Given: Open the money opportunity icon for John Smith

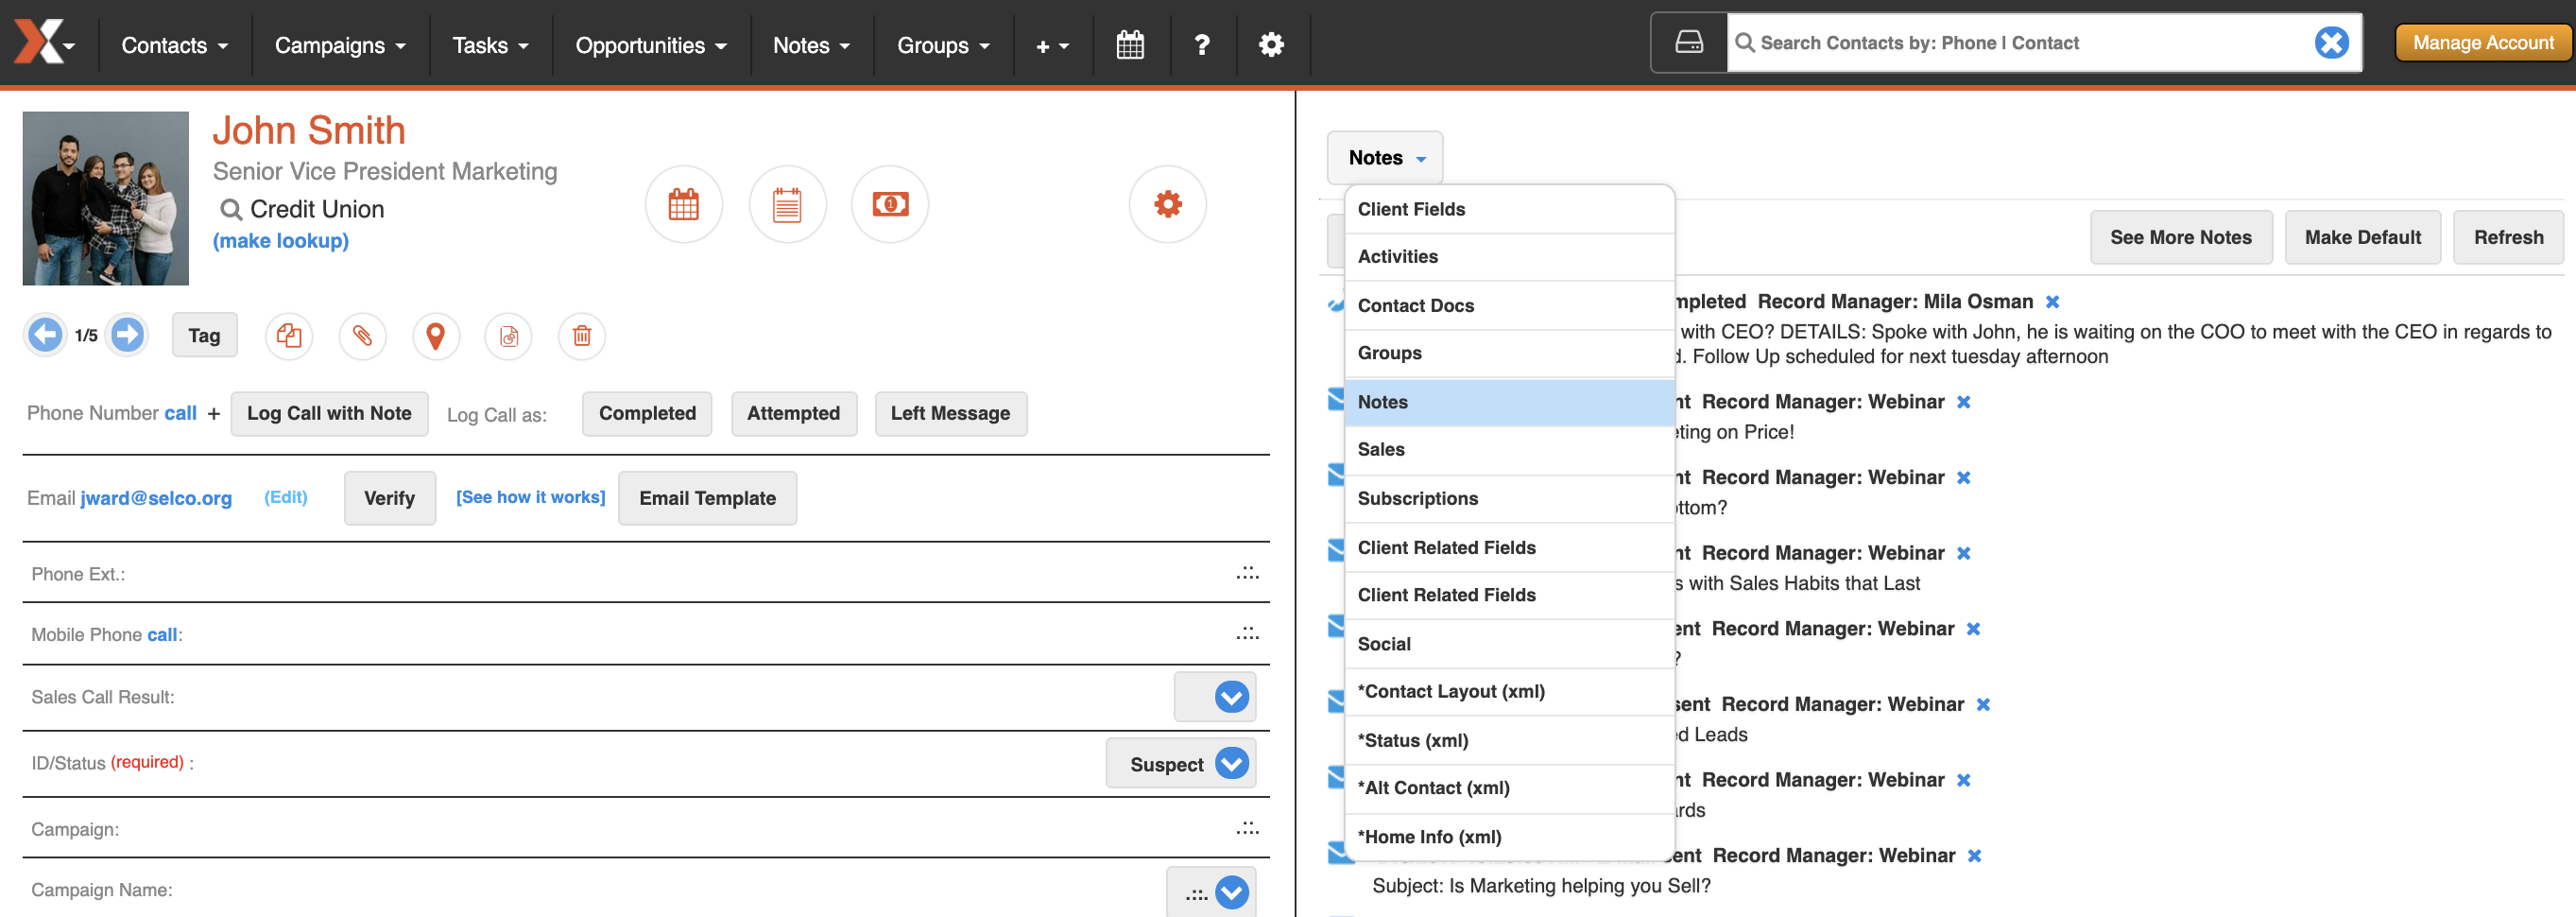Looking at the screenshot, I should (x=890, y=205).
